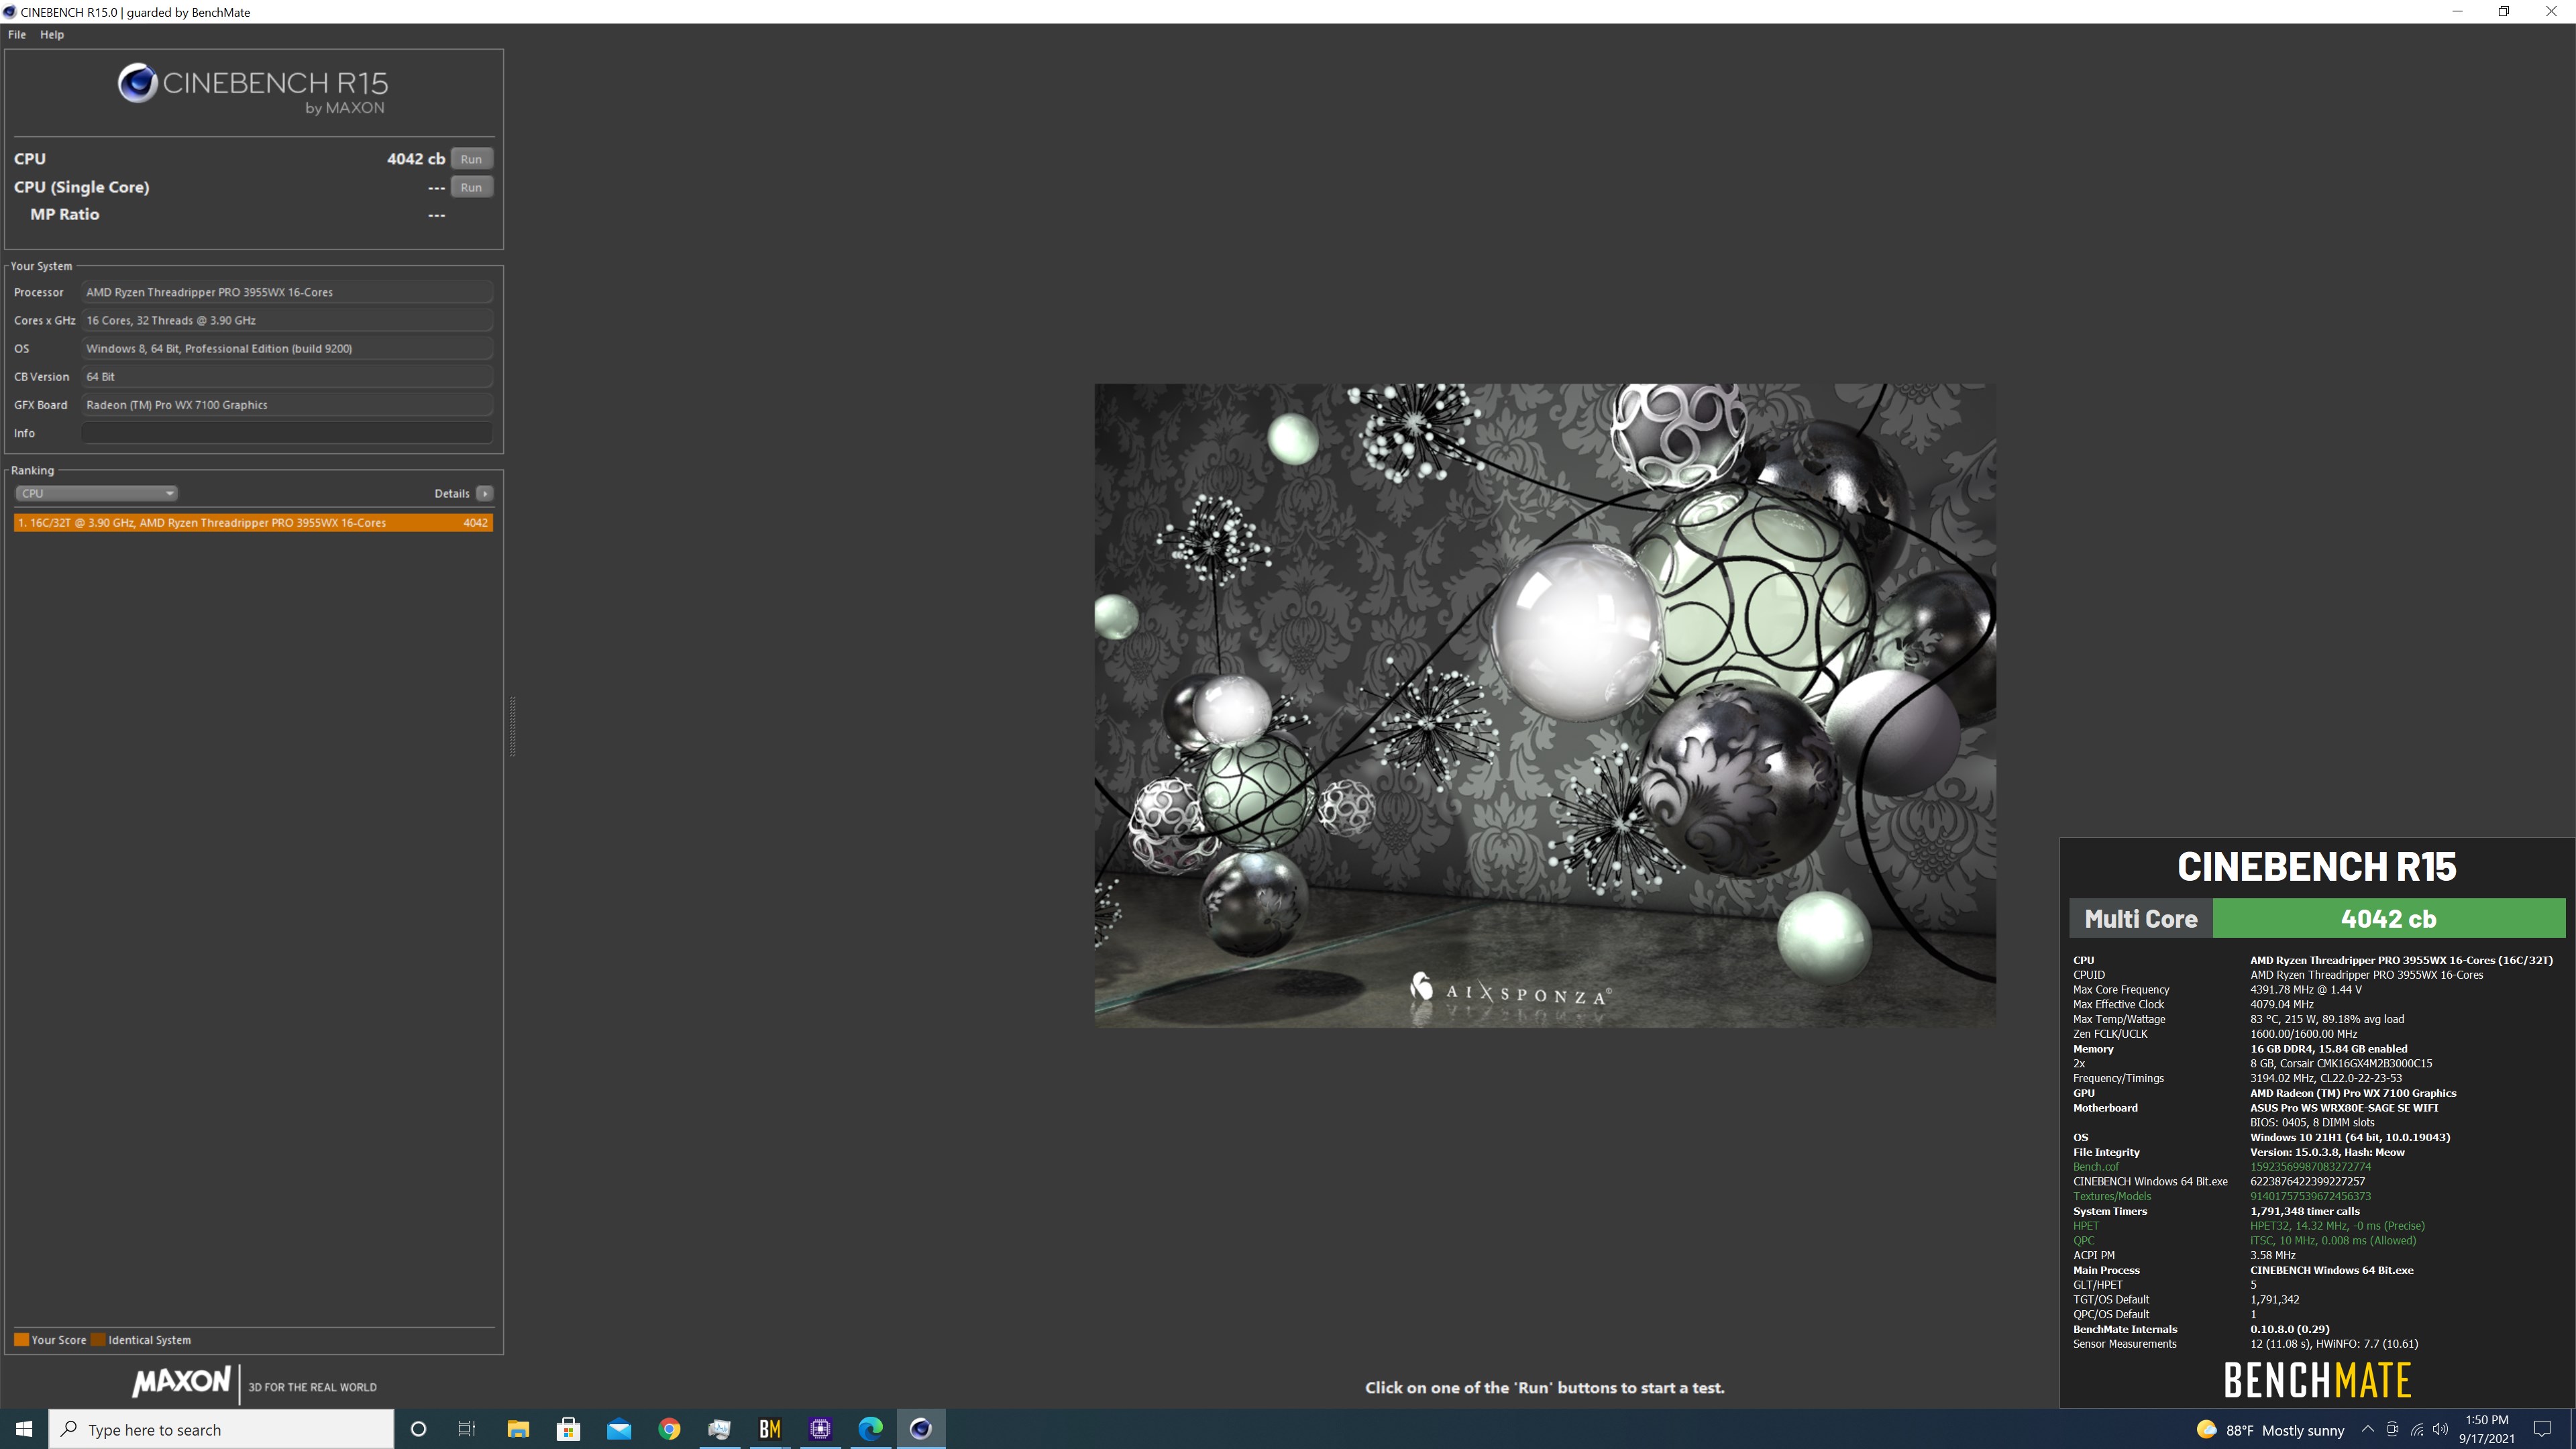Click the CB Version 64 Bit field
Viewport: 2576px width, 1449px height.
[x=287, y=377]
